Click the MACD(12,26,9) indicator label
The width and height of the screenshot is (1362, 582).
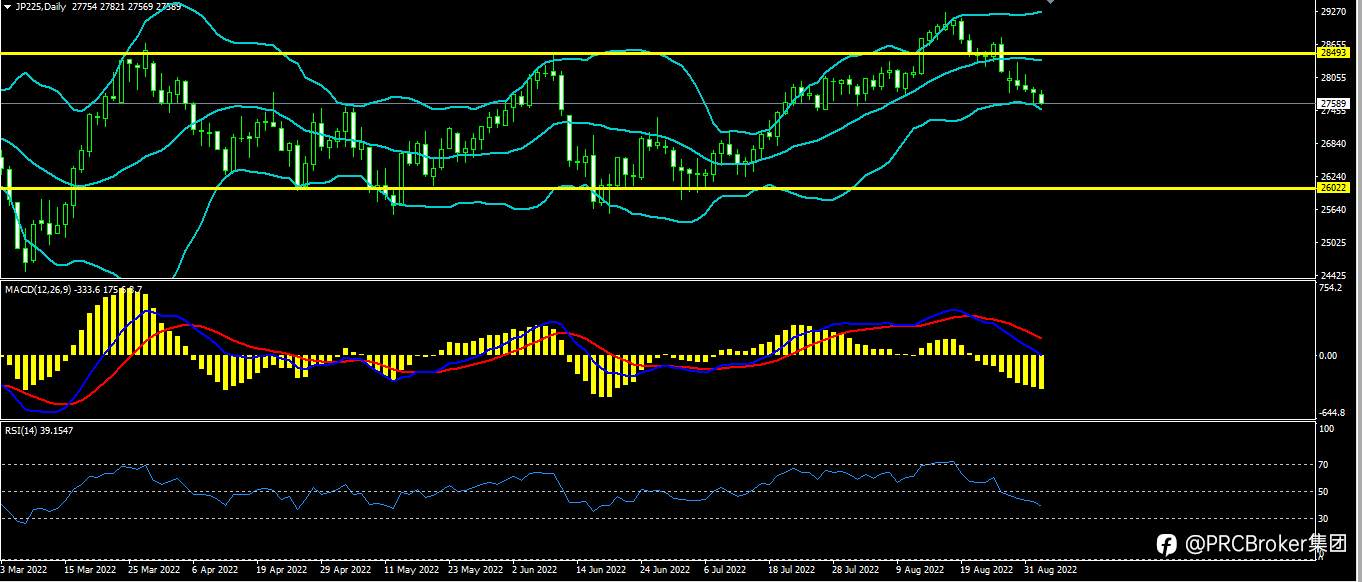pyautogui.click(x=37, y=289)
